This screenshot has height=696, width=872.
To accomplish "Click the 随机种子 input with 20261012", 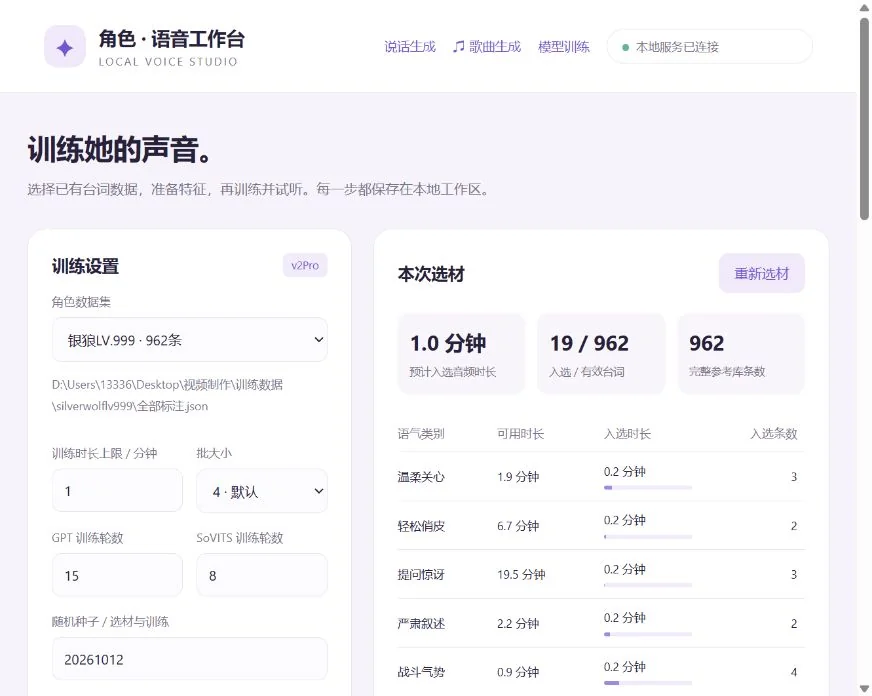I will pos(190,659).
